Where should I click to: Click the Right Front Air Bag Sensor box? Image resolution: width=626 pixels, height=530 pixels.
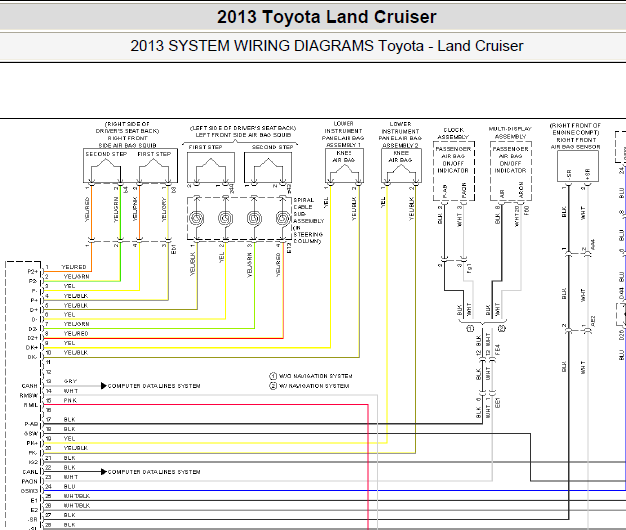coord(578,166)
